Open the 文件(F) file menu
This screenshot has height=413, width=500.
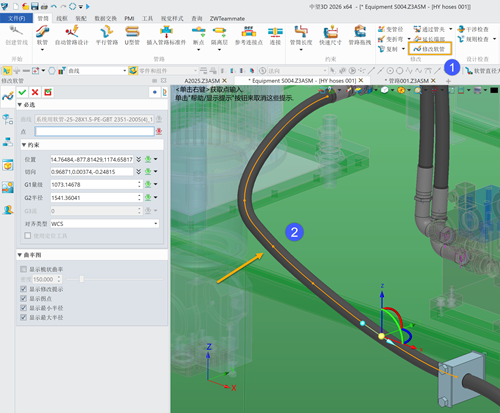(16, 18)
